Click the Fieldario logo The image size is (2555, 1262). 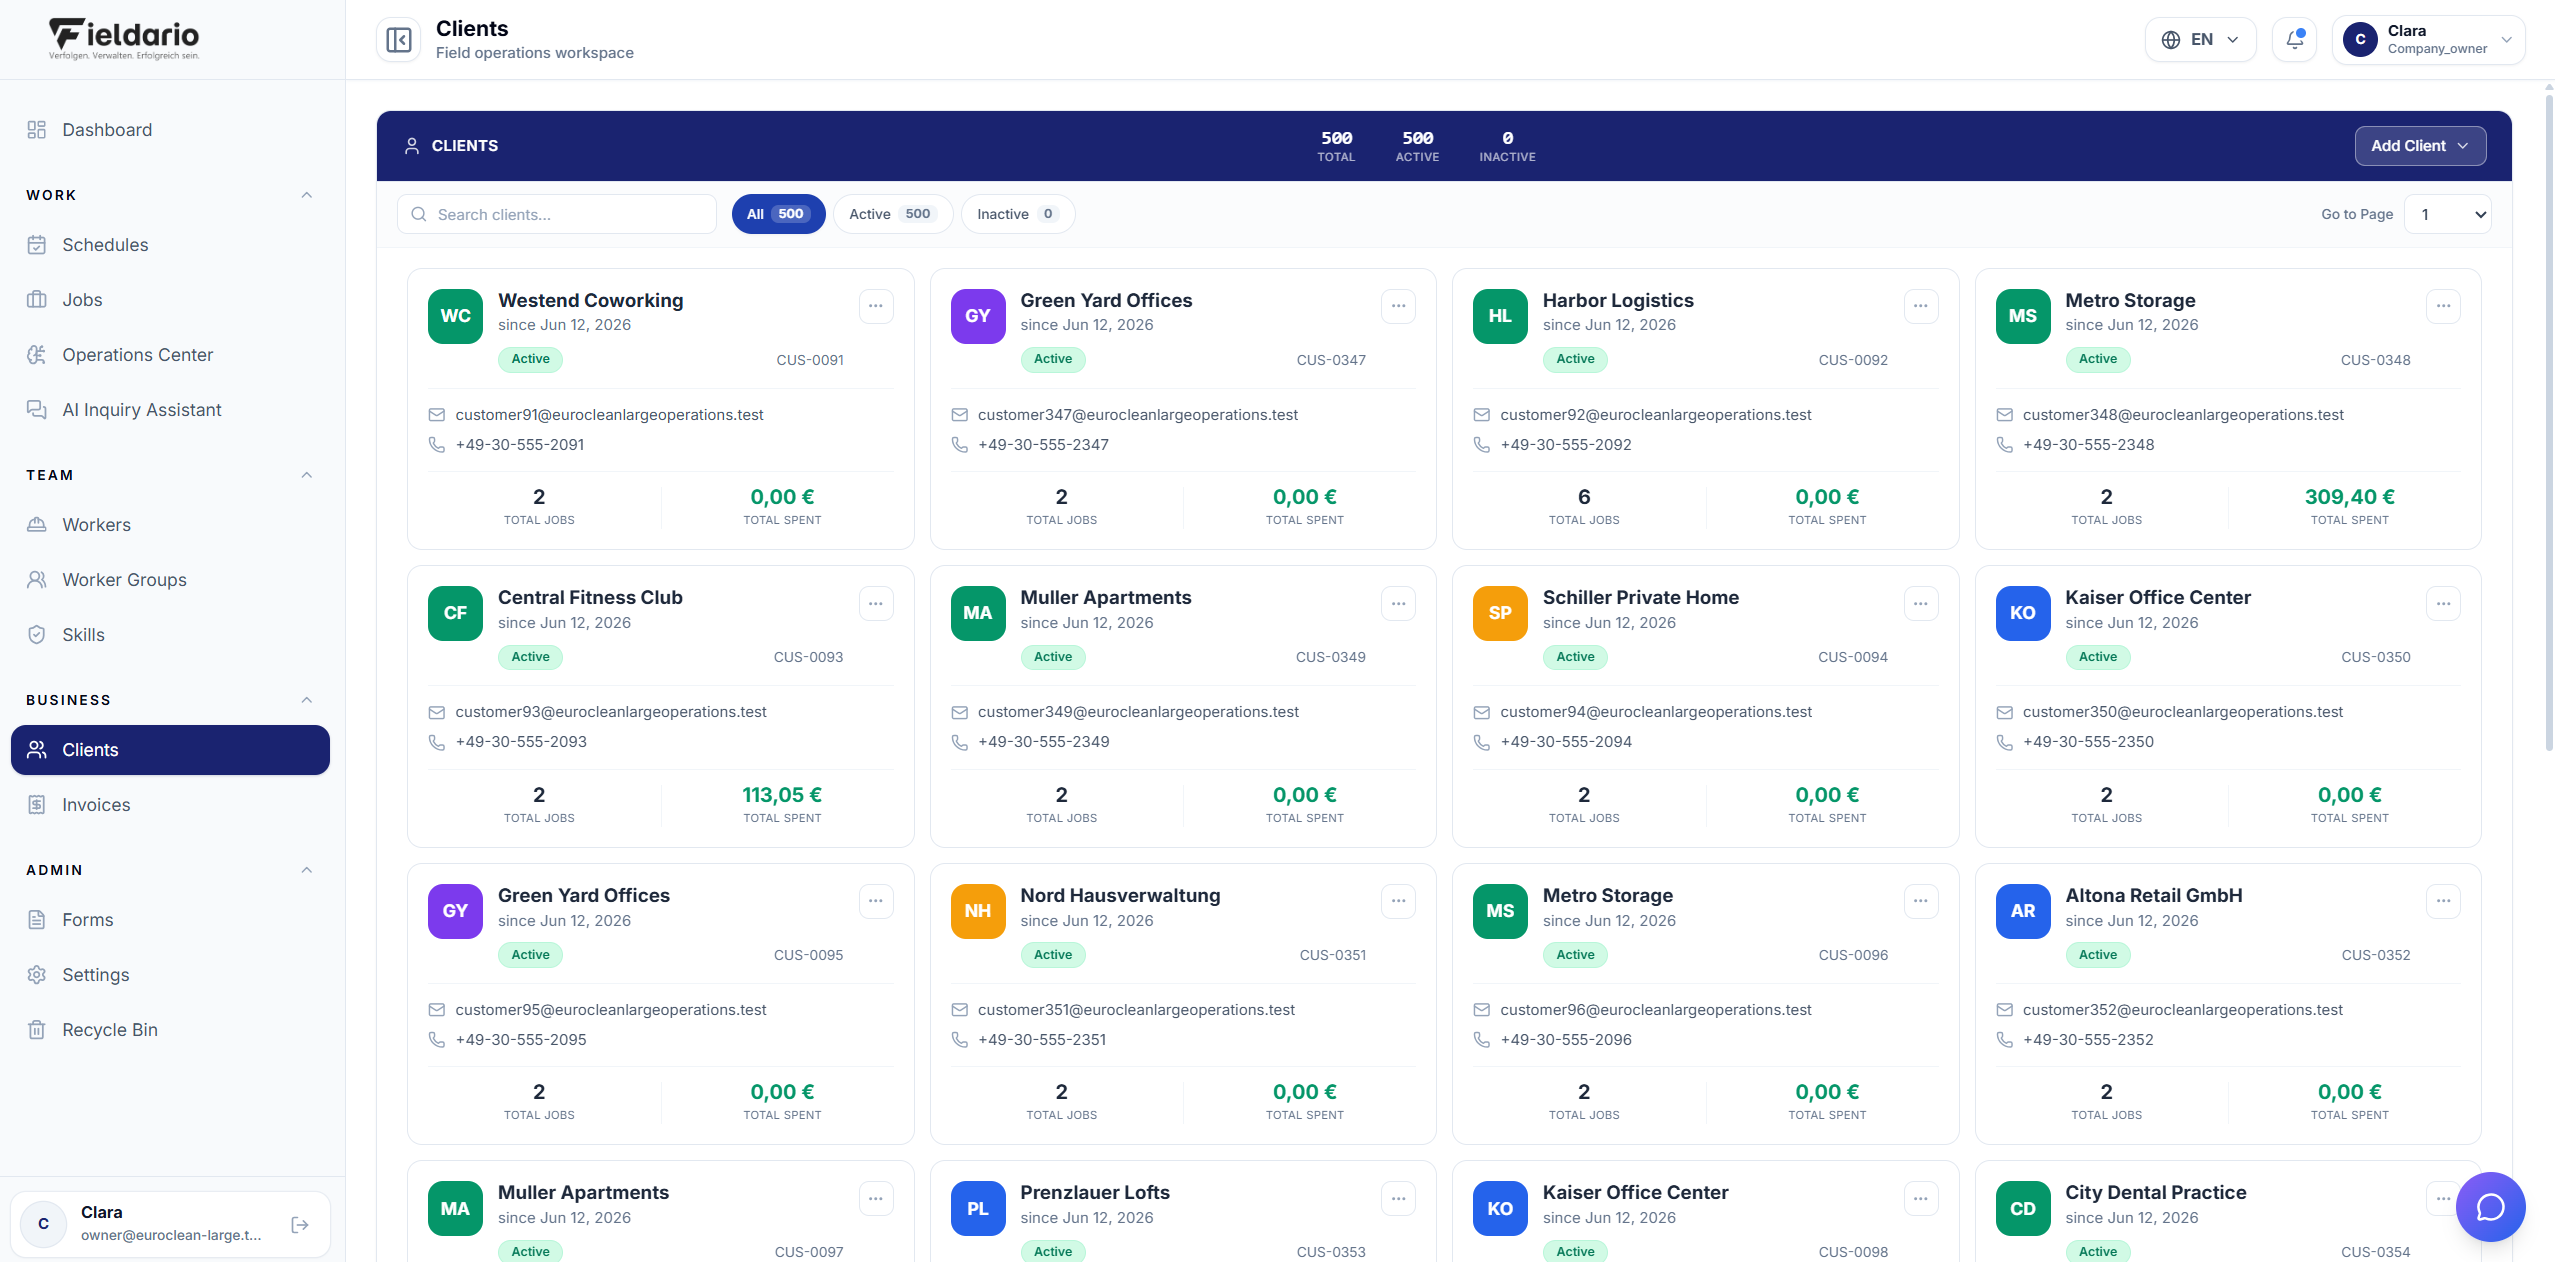click(x=124, y=39)
